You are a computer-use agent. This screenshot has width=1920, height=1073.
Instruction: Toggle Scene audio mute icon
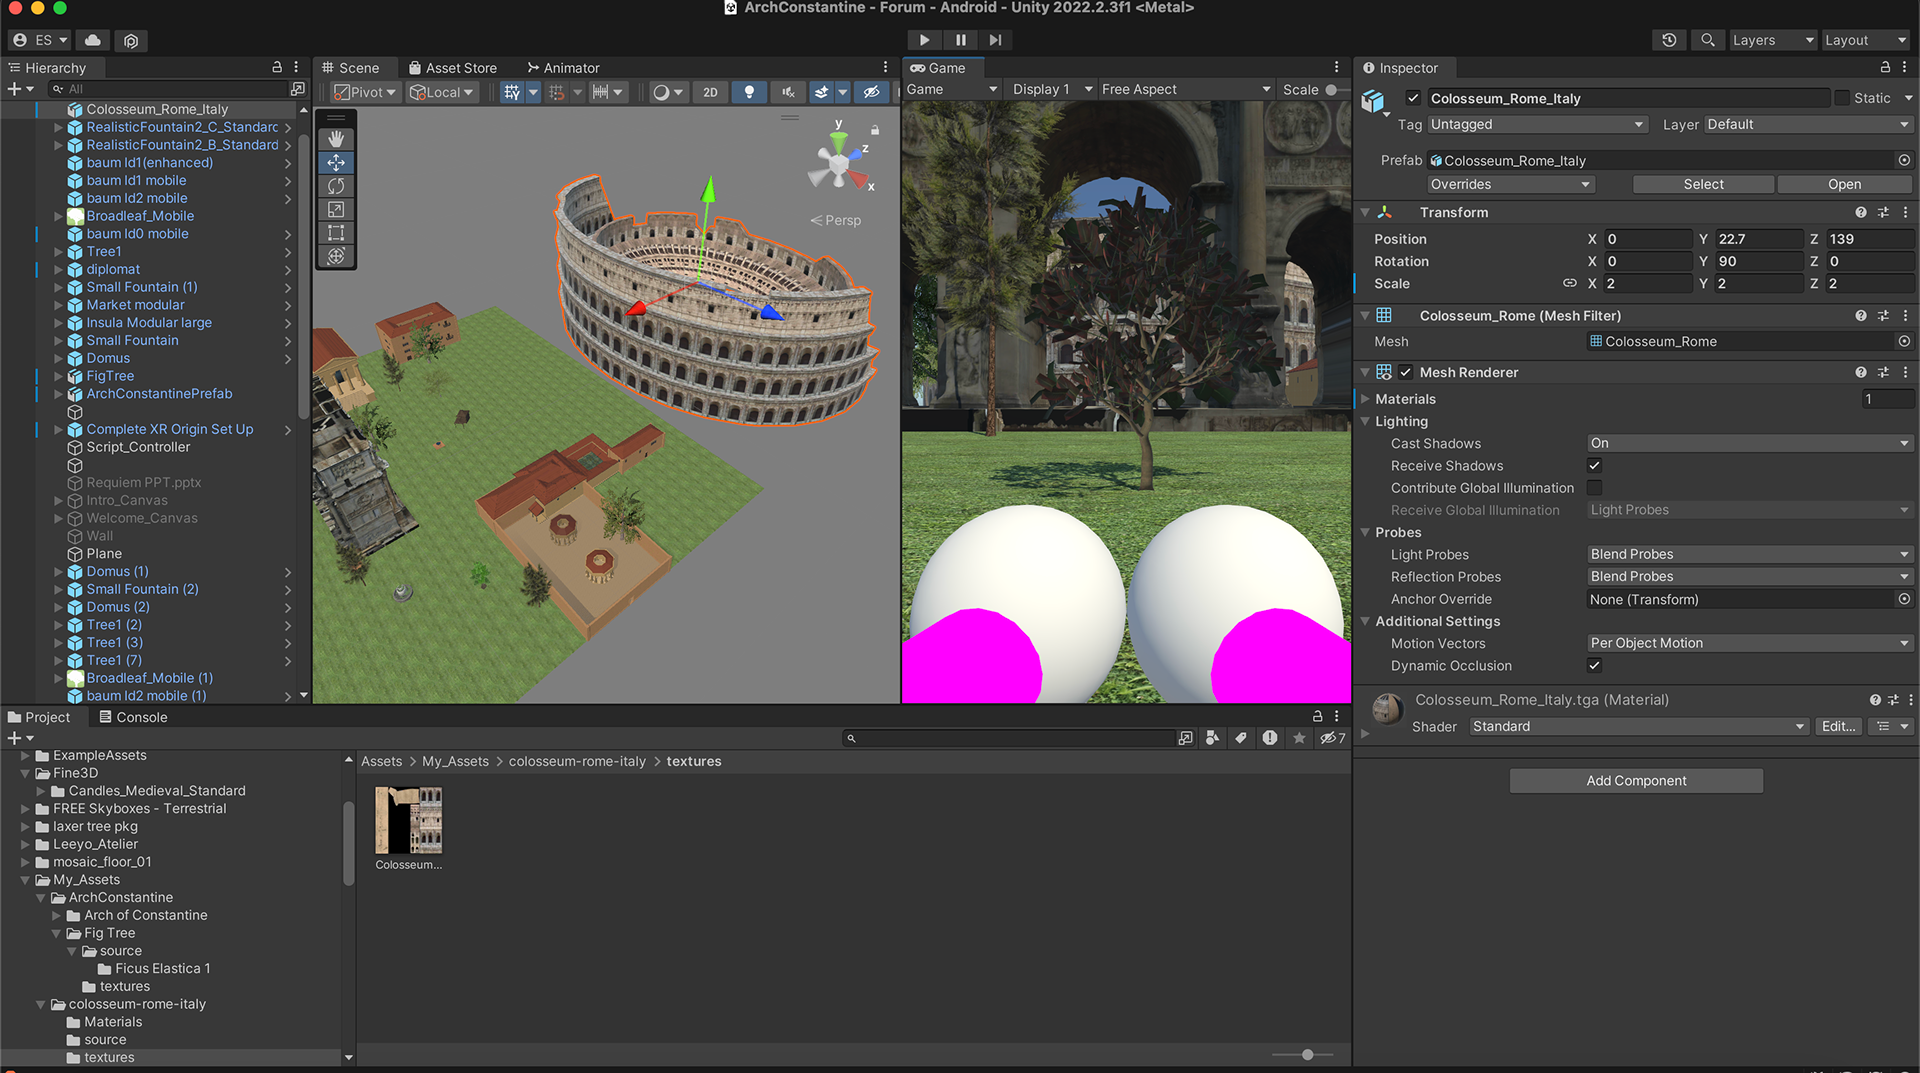788,92
